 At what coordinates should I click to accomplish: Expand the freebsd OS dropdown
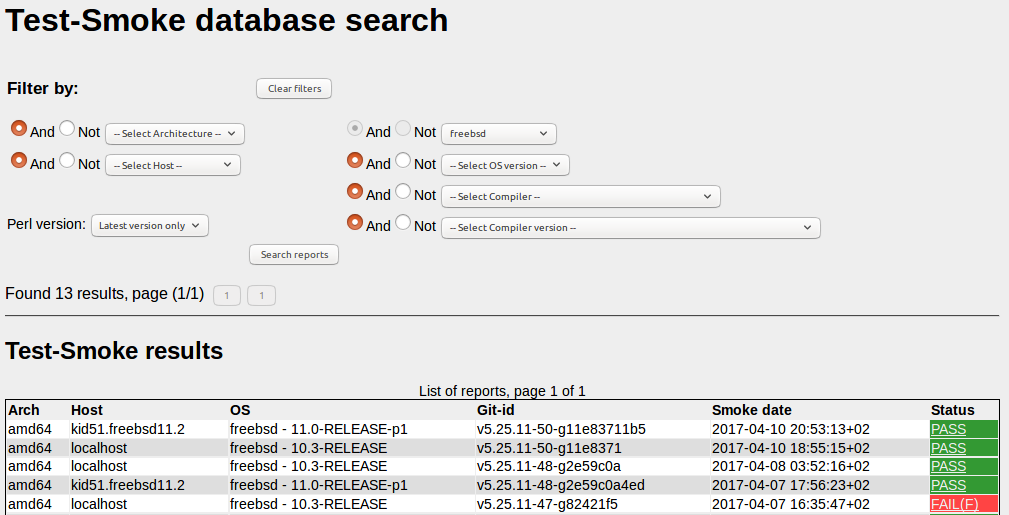[x=499, y=133]
